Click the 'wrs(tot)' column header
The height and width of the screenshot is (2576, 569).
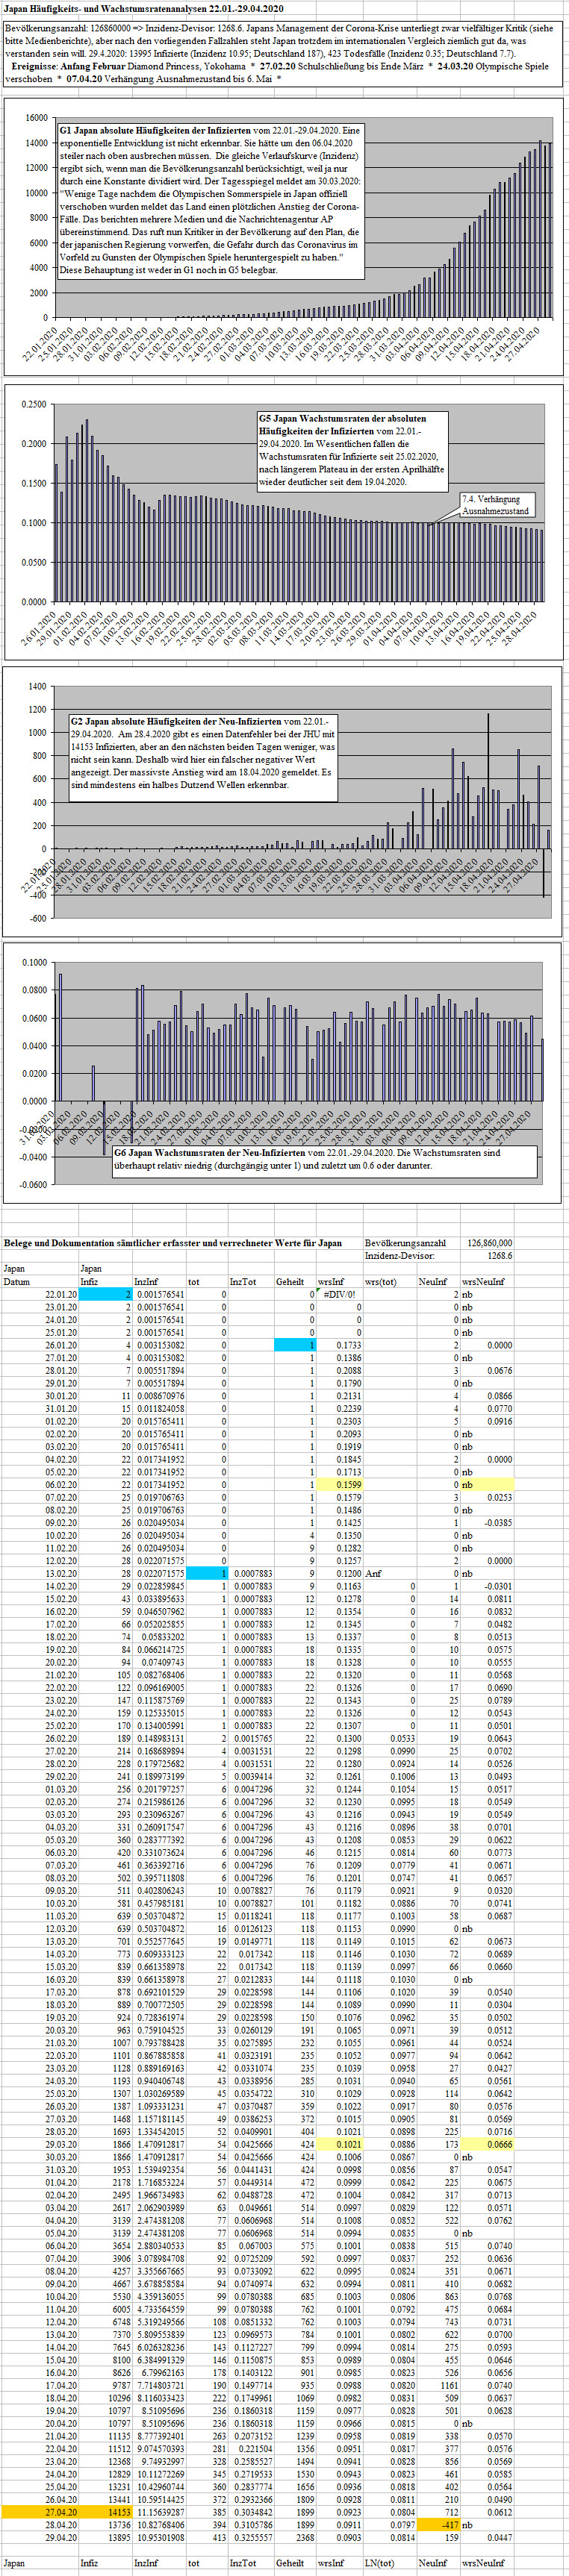(380, 1281)
